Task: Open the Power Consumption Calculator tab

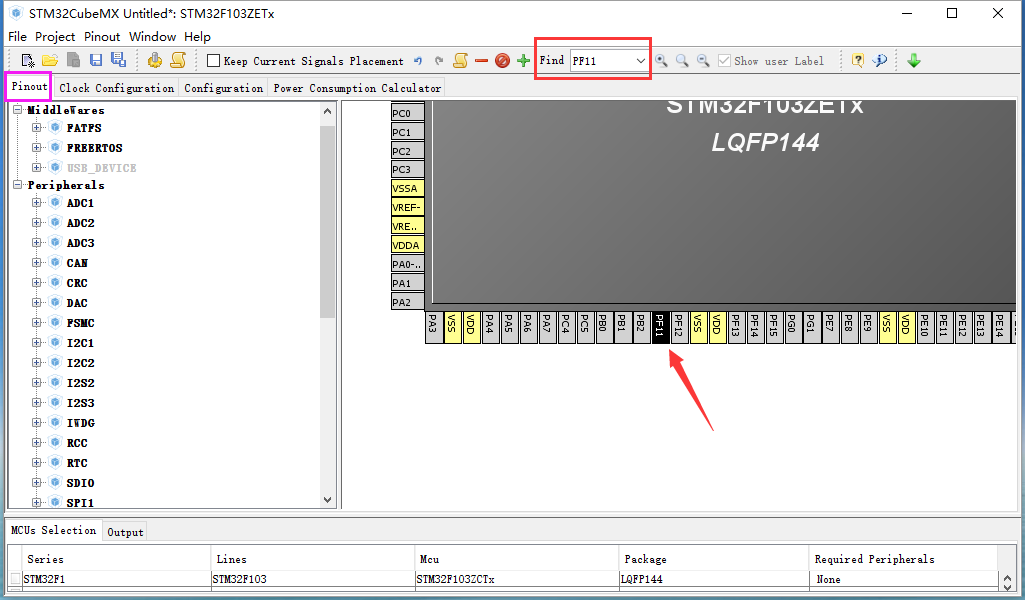Action: pos(357,88)
